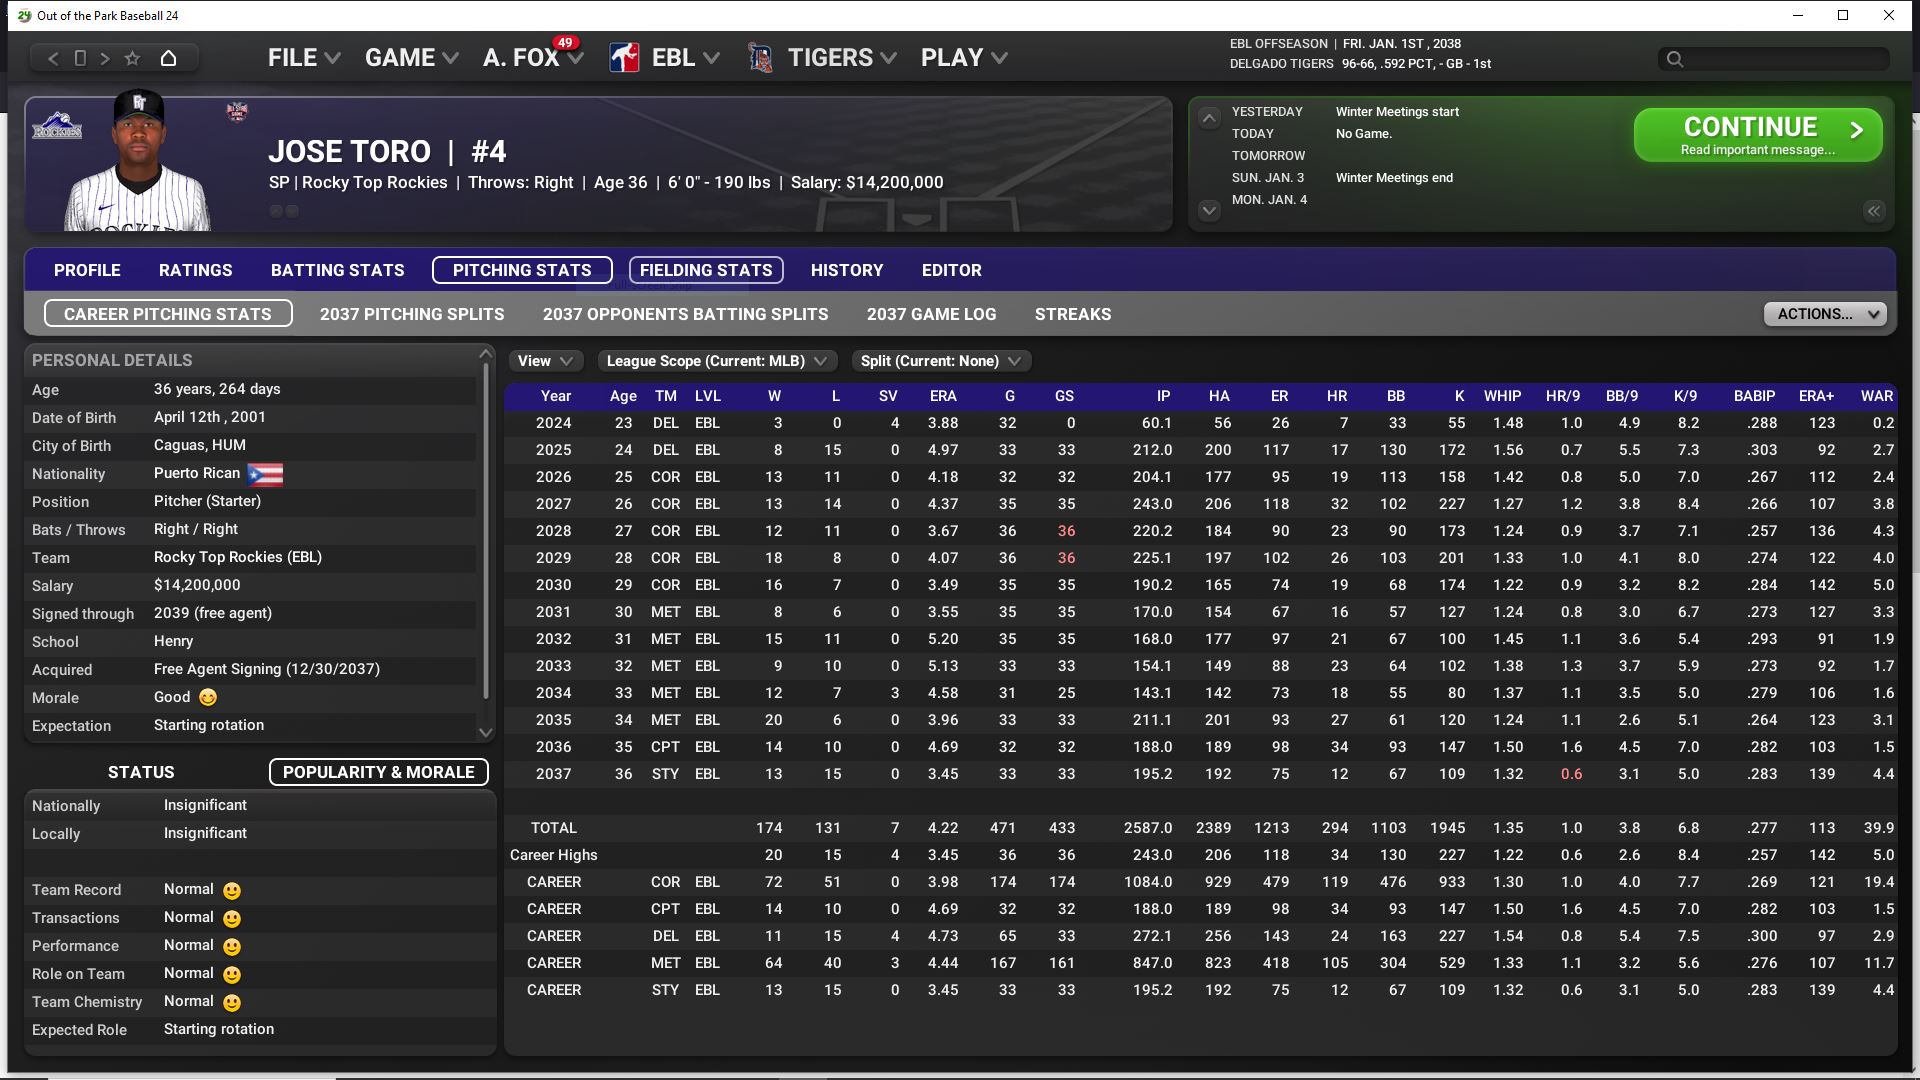Click the Rockies team logo on the player card
Screen dimensions: 1920x1080
pyautogui.click(x=57, y=128)
